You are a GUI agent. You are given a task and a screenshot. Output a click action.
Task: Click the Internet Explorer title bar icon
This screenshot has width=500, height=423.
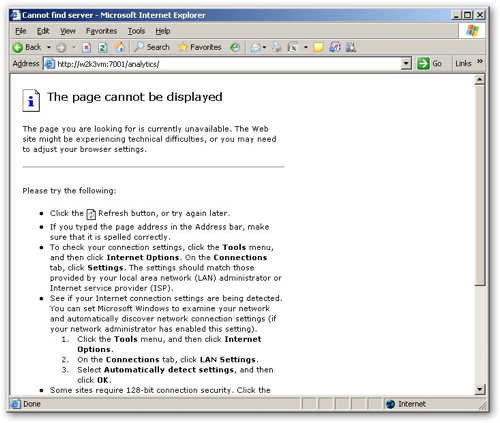pos(15,15)
